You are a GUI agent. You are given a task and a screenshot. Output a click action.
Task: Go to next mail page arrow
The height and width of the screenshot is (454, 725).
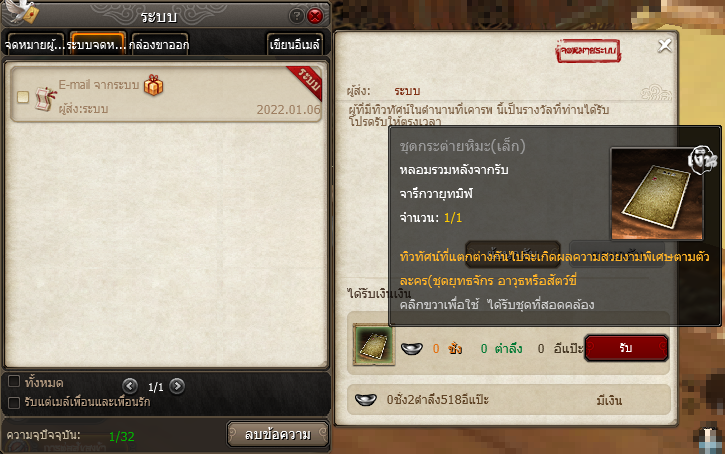[x=177, y=386]
